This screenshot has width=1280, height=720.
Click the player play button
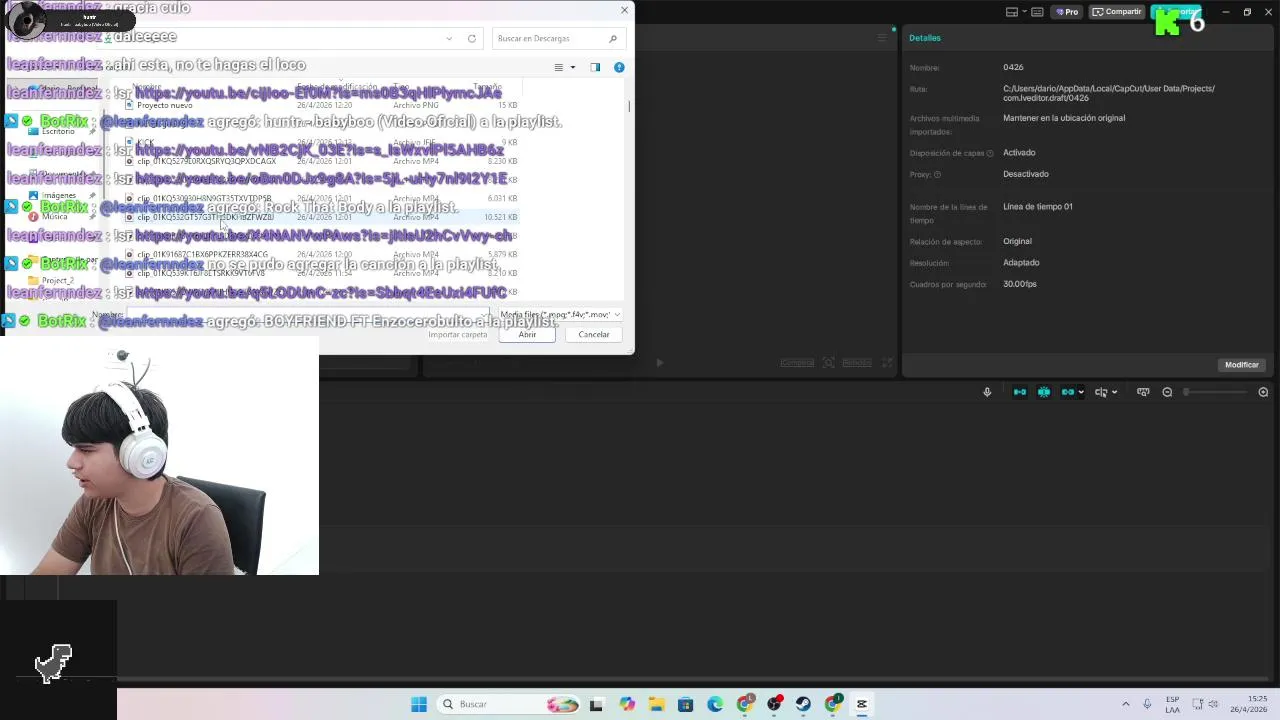coord(659,363)
